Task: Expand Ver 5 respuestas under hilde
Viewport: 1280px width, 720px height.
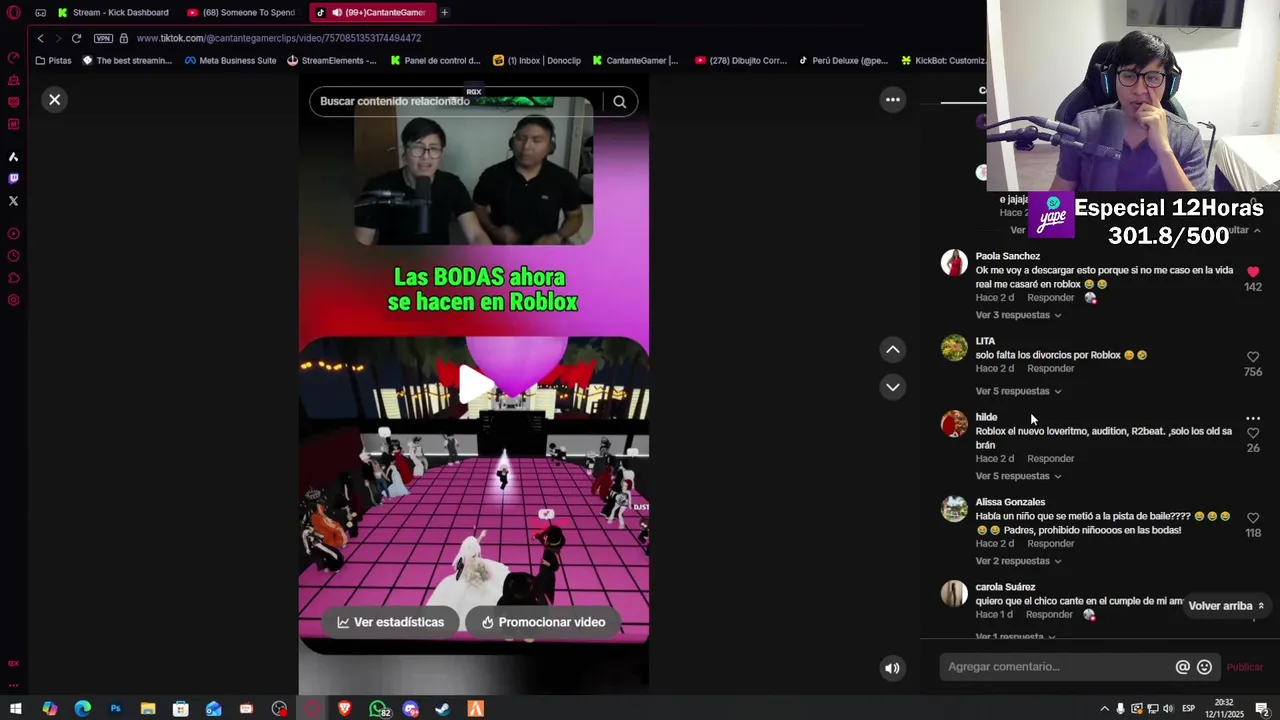Action: pyautogui.click(x=1018, y=476)
